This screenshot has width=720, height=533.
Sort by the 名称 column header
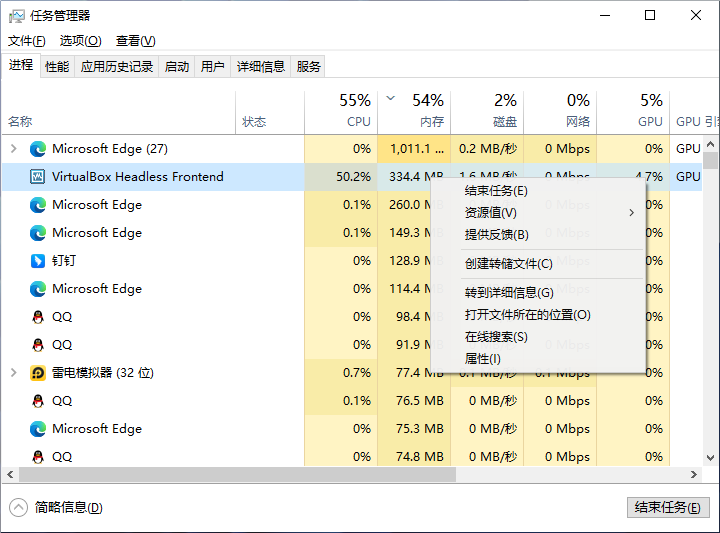tap(118, 113)
